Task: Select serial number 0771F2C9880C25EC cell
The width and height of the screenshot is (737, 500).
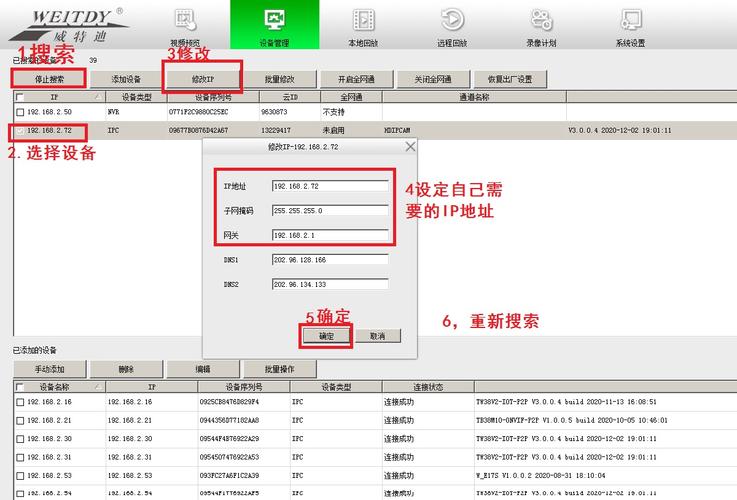Action: [198, 112]
